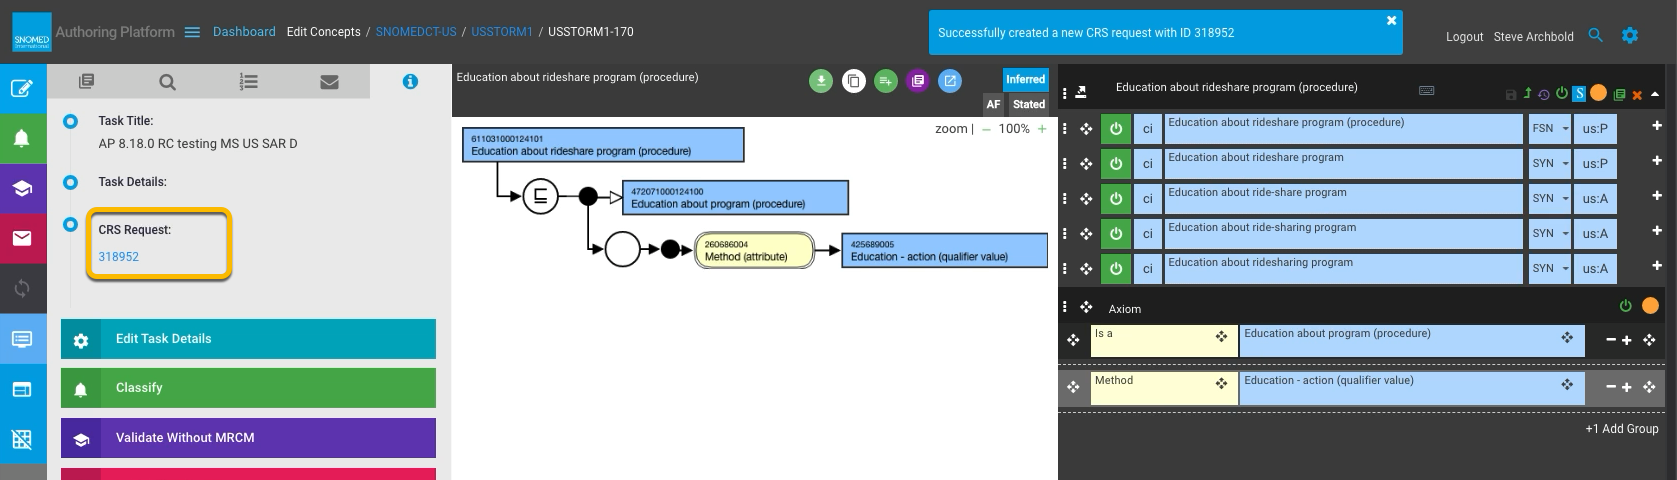This screenshot has width=1677, height=480.
Task: Toggle active status of the ride-sharing program row
Action: pyautogui.click(x=1116, y=233)
